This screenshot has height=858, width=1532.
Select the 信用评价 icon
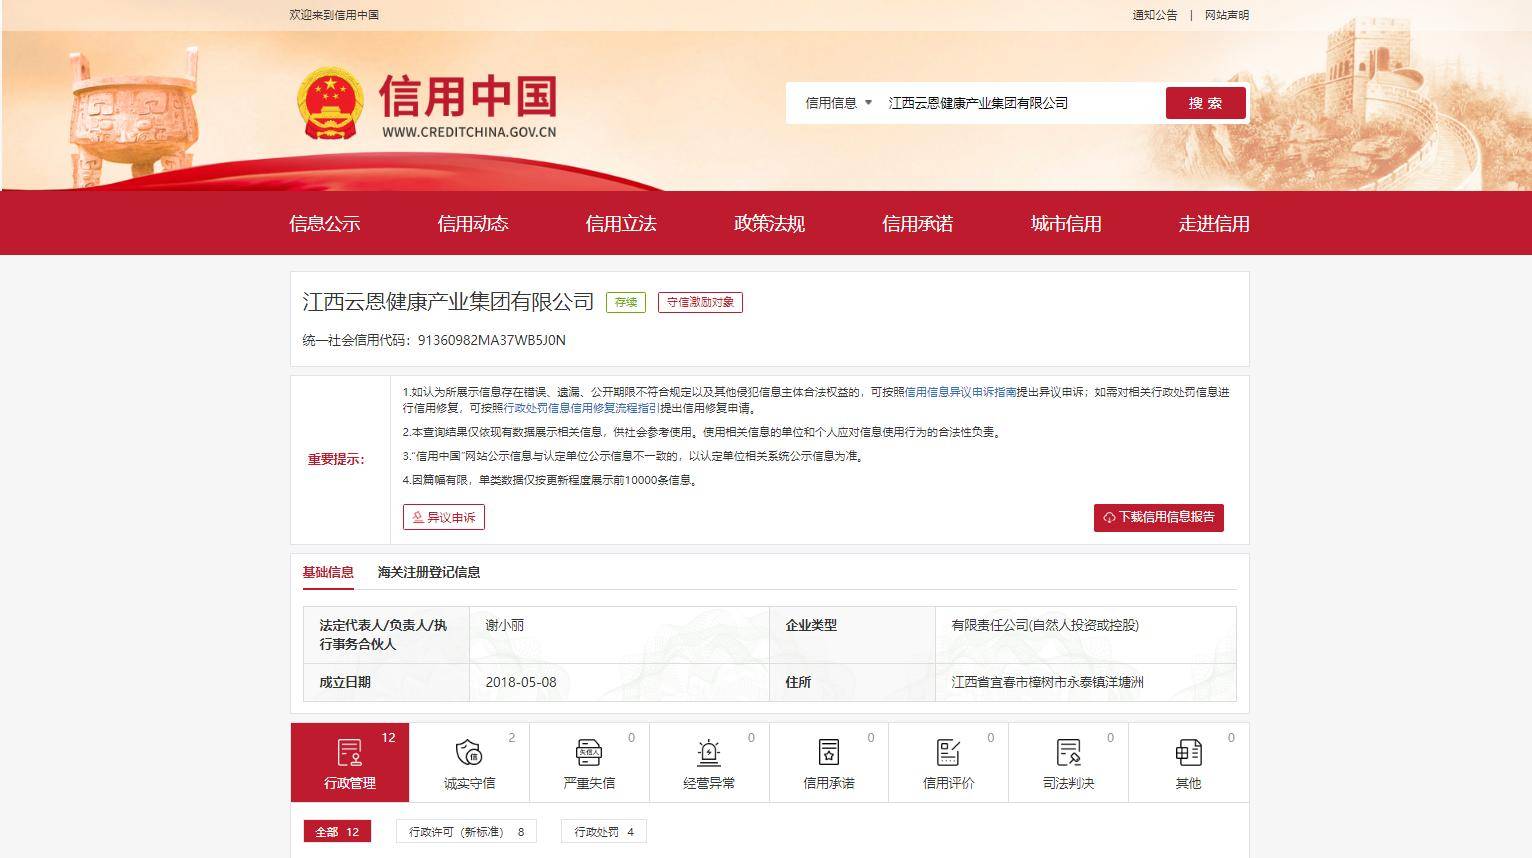click(948, 752)
